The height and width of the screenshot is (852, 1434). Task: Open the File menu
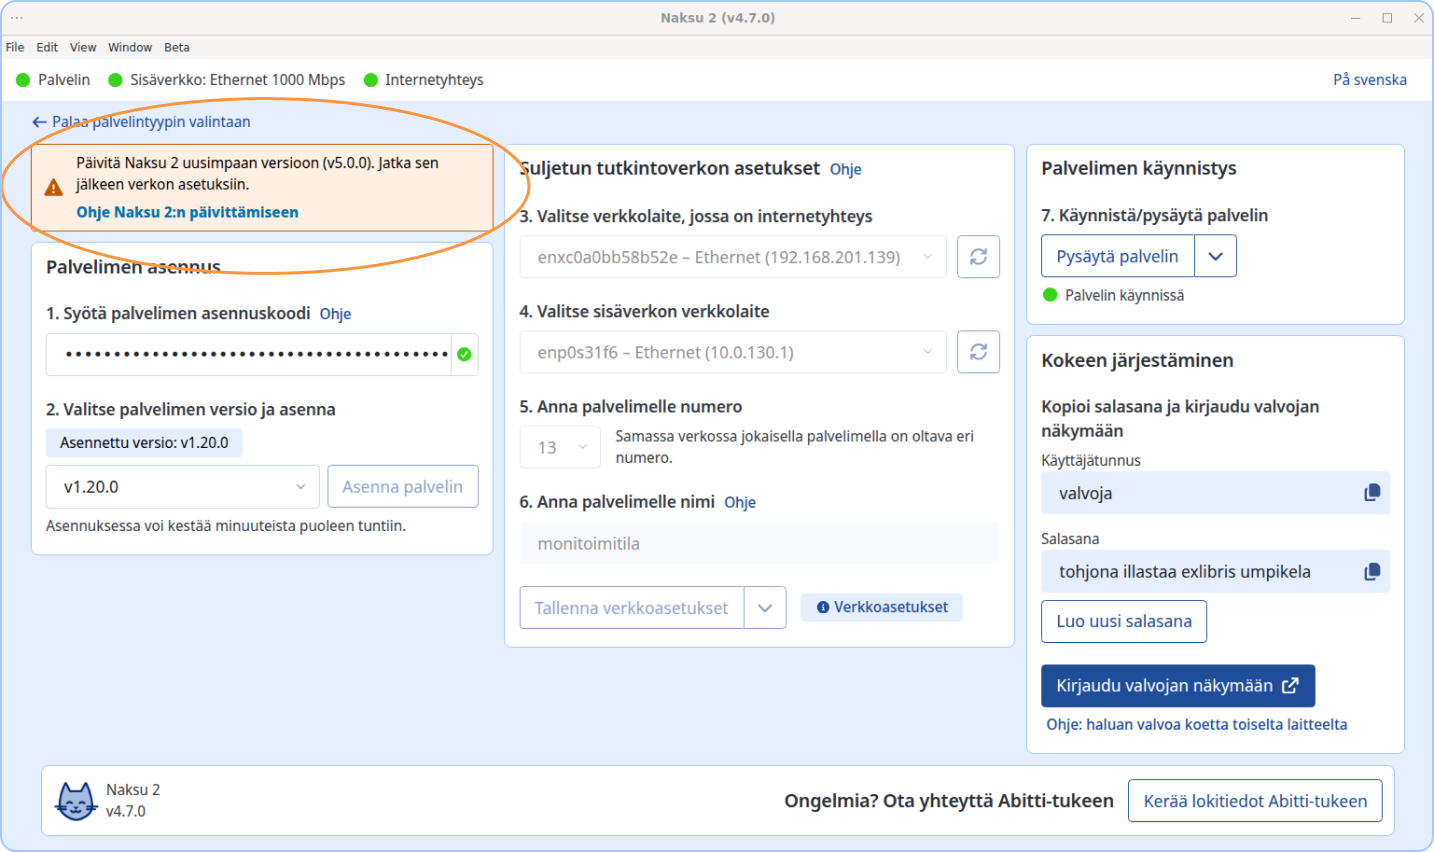[x=15, y=47]
